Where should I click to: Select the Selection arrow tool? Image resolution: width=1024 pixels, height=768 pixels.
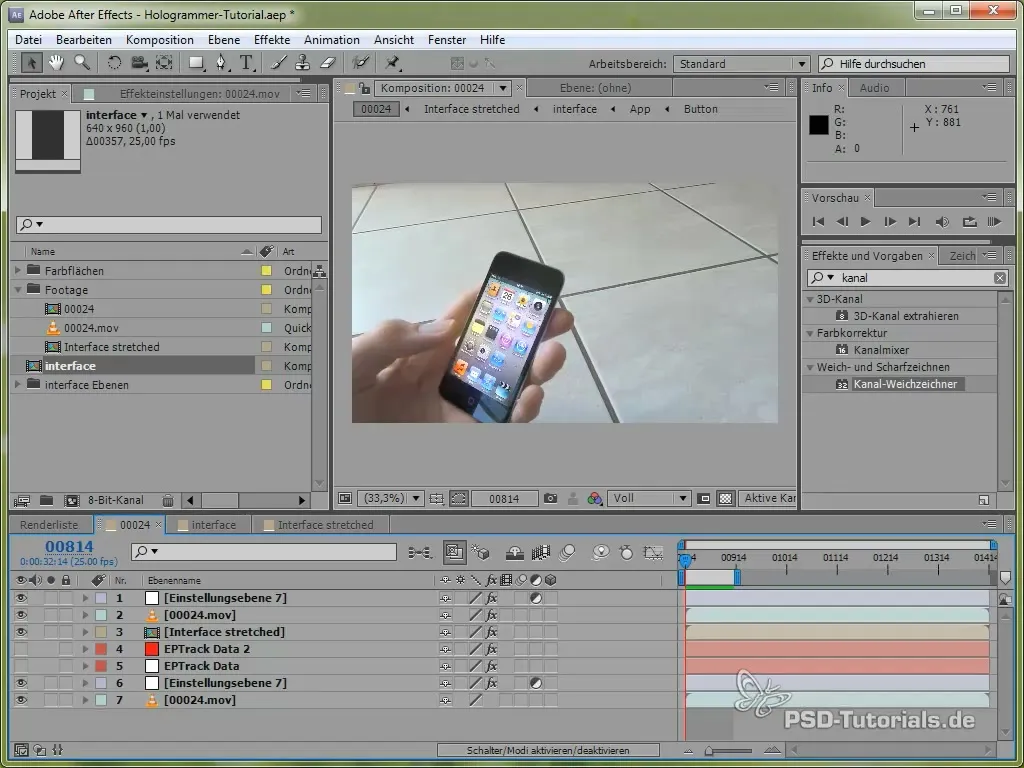tap(31, 63)
